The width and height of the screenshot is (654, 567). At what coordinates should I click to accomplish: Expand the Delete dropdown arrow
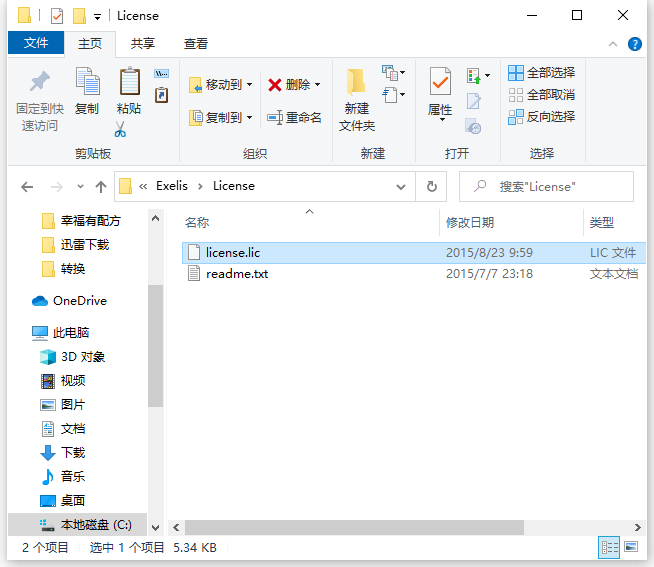(x=317, y=85)
